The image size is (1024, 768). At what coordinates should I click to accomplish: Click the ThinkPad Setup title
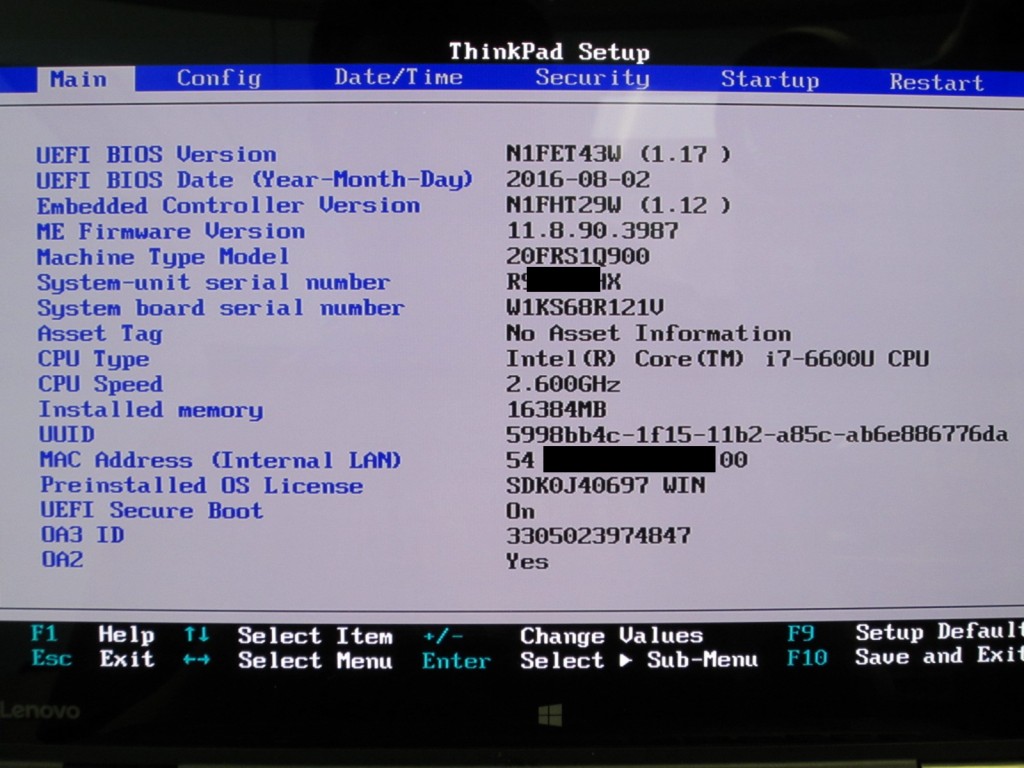pyautogui.click(x=549, y=52)
